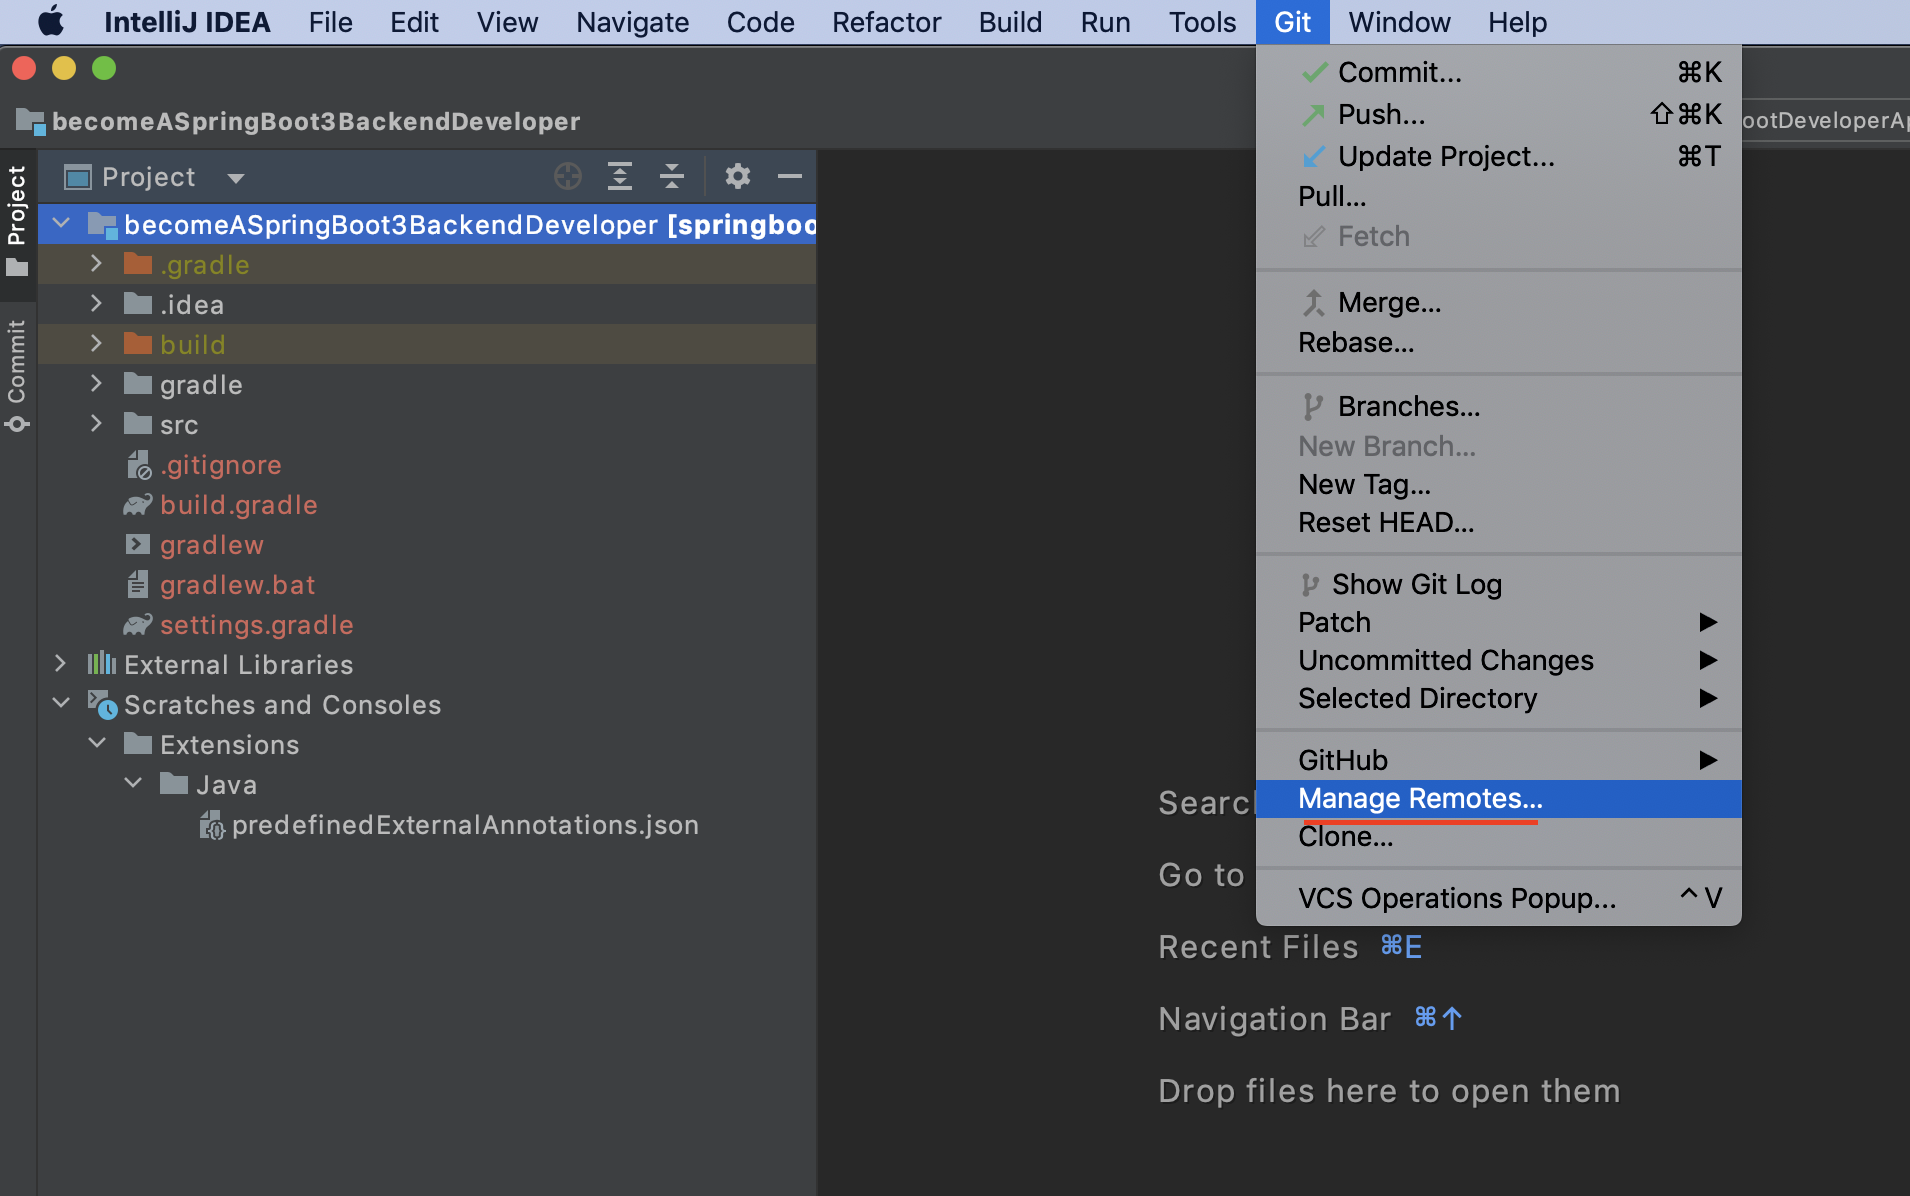Open the Apple menu
The width and height of the screenshot is (1910, 1196).
[x=50, y=22]
